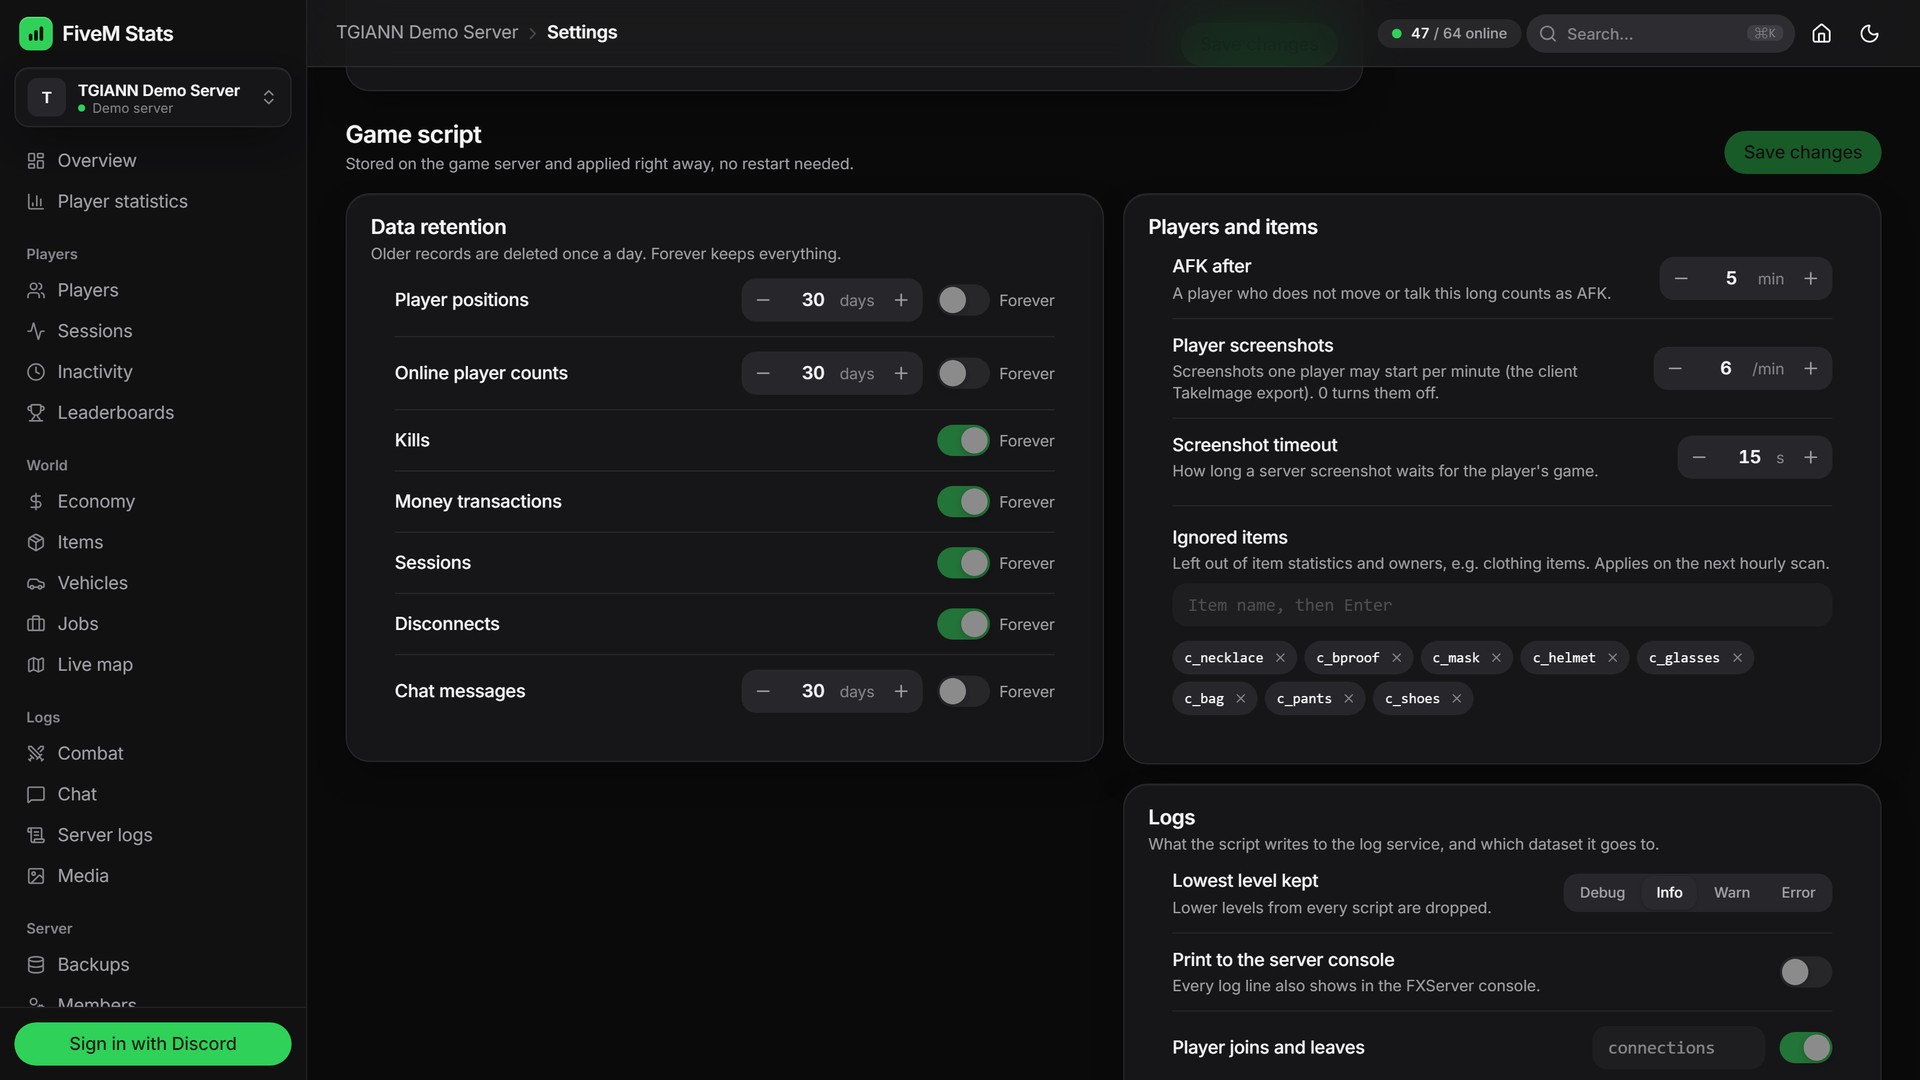The image size is (1920, 1080).
Task: Select the Info log level
Action: (1669, 893)
